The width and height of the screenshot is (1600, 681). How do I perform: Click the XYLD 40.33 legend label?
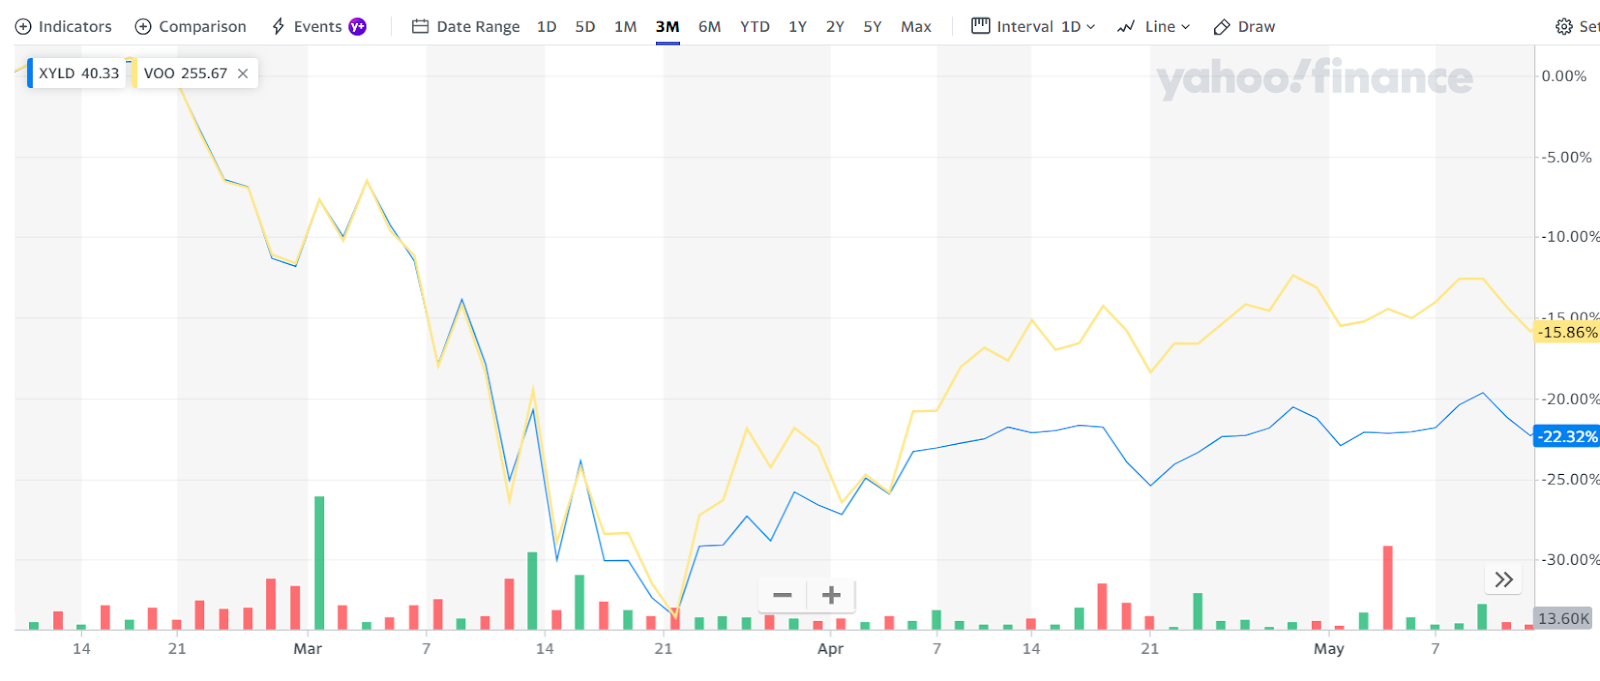tap(79, 74)
